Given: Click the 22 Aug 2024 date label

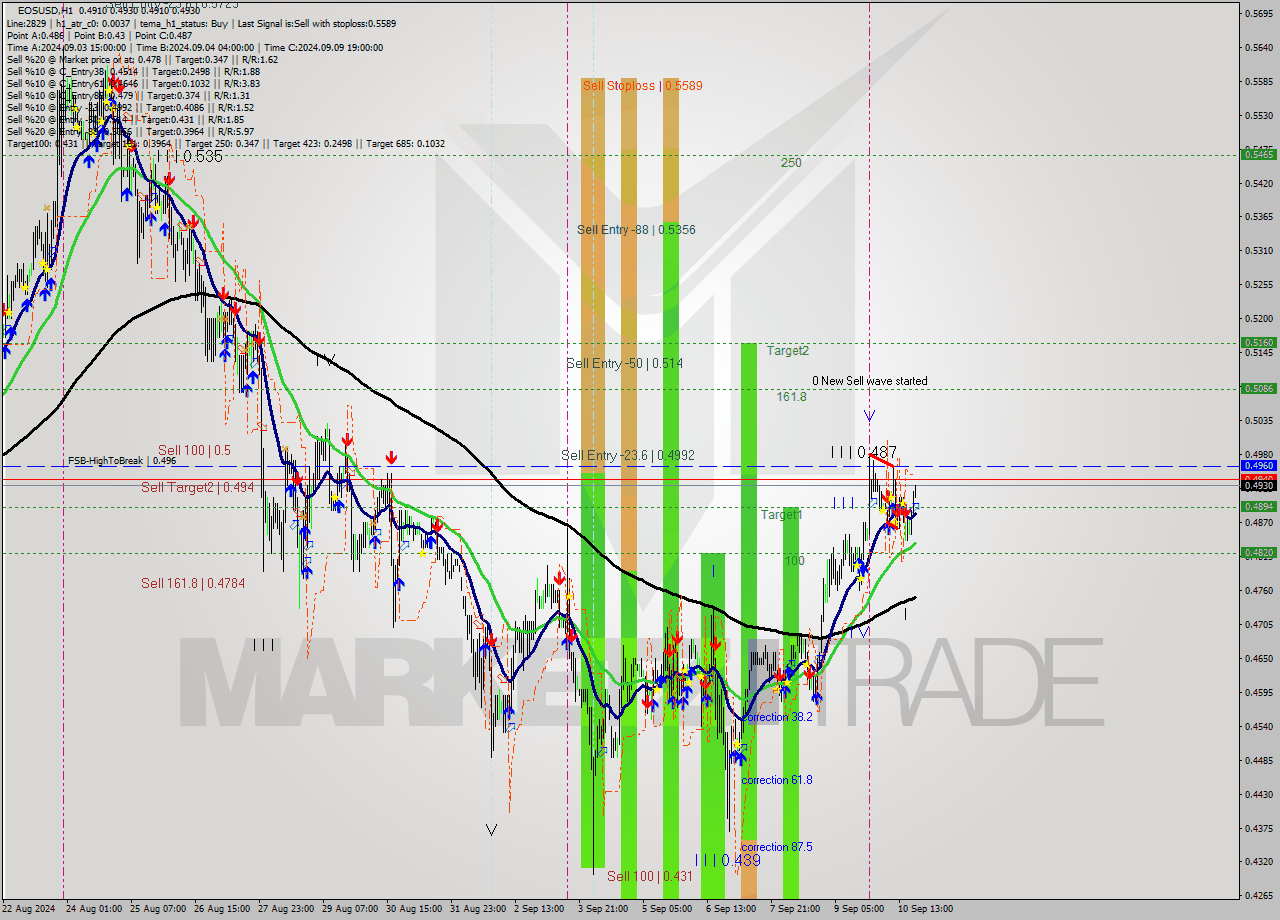Looking at the screenshot, I should coord(30,909).
